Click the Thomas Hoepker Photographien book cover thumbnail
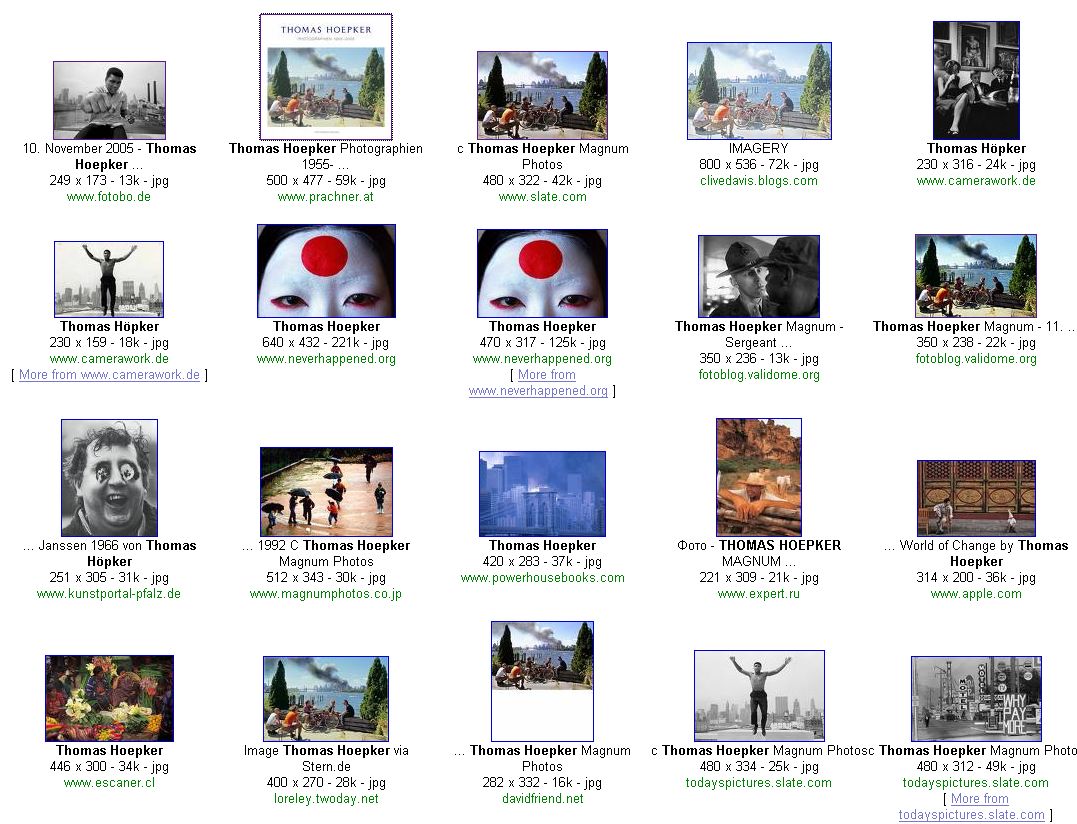 coord(326,77)
